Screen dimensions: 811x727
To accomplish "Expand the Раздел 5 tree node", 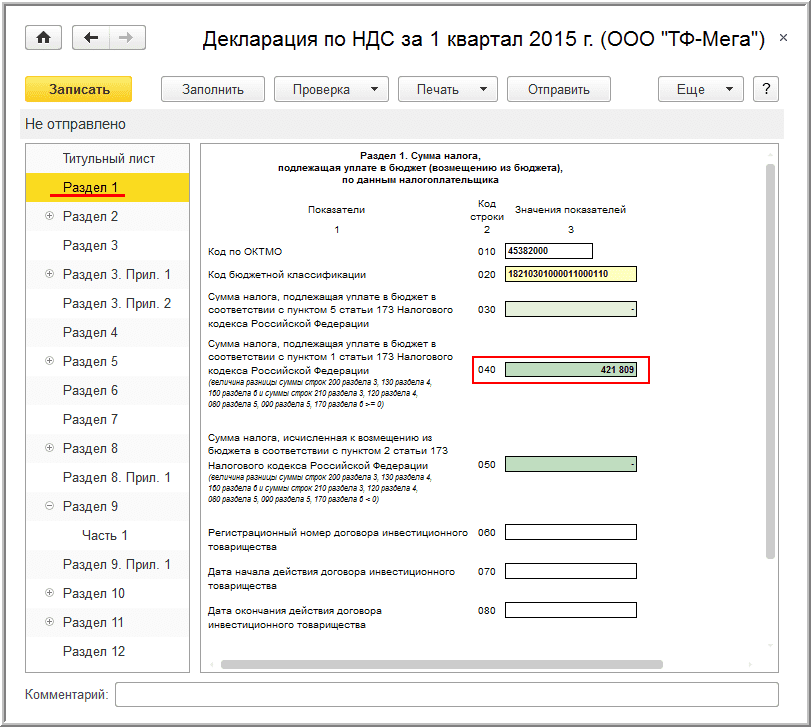I will coord(49,361).
